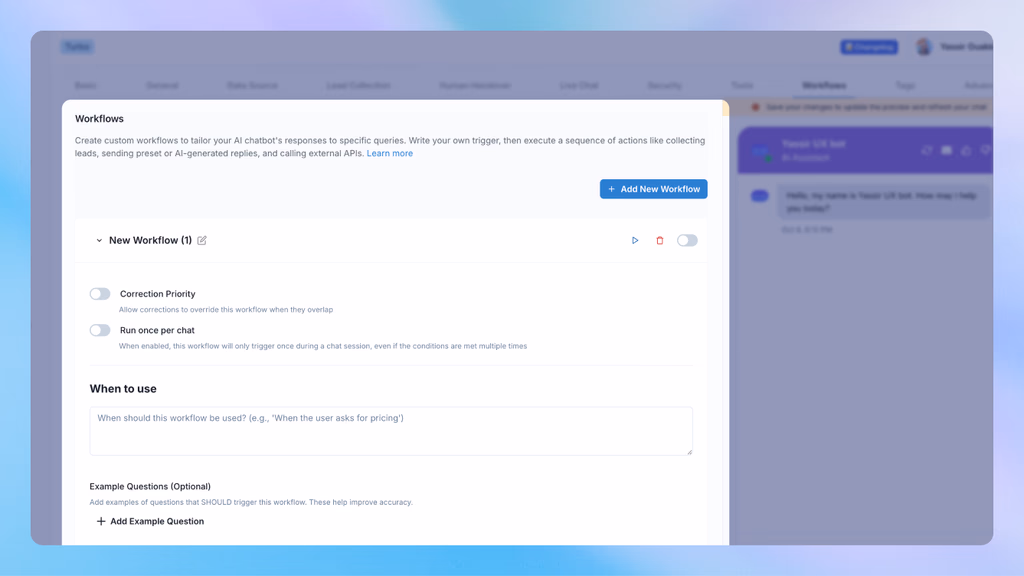Open the Turbo dropdown at the top left
Viewport: 1024px width, 576px height.
pos(77,46)
